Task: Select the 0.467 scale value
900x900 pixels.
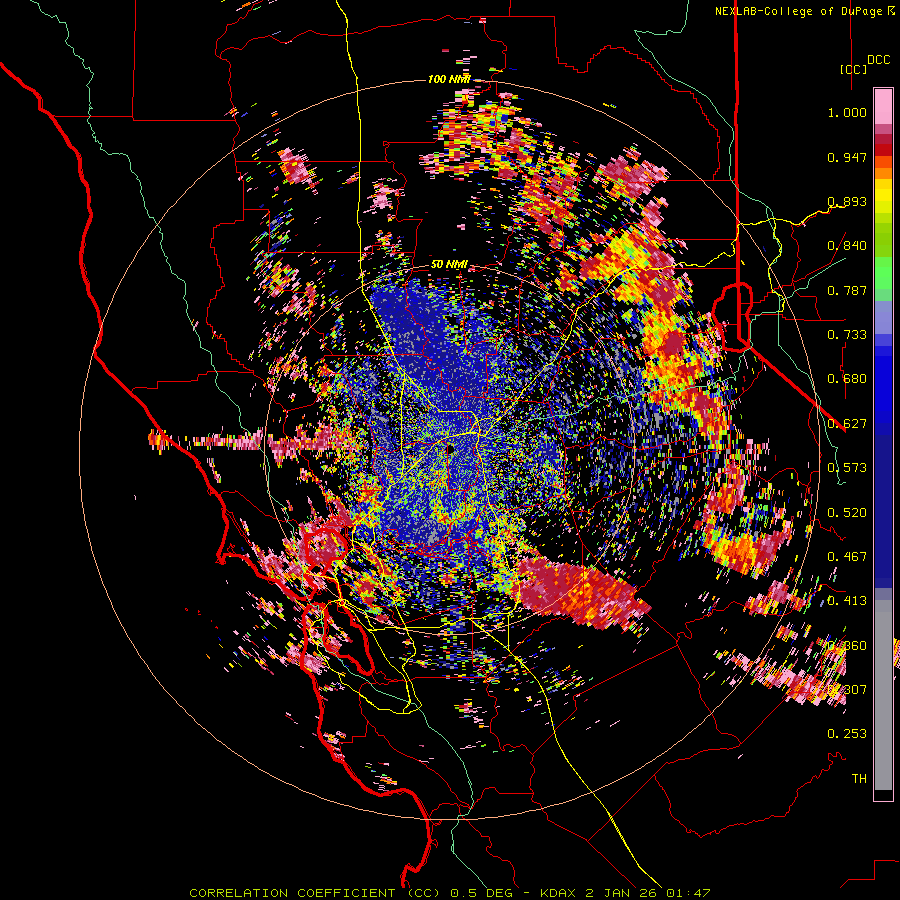Action: (847, 556)
